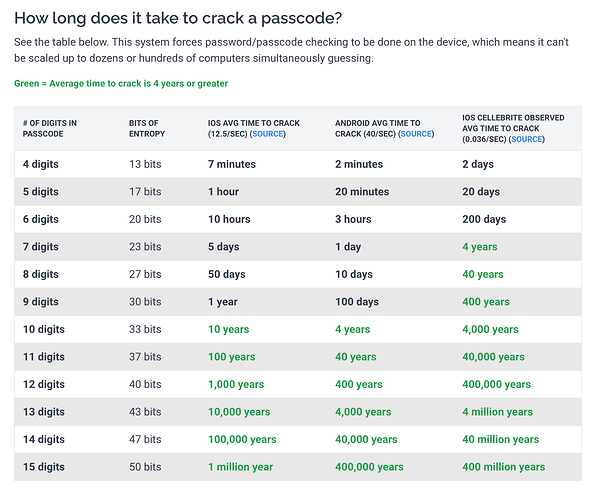Click the '10 digits' row label
Viewport: 595px width, 500px height.
(44, 329)
